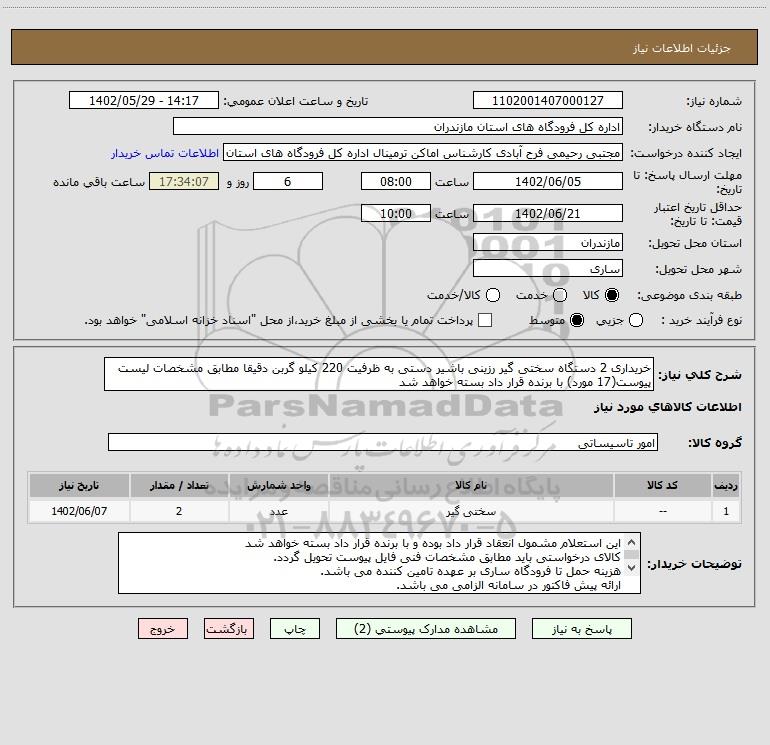Click the خروج exit button
This screenshot has height=745, width=770.
[163, 629]
